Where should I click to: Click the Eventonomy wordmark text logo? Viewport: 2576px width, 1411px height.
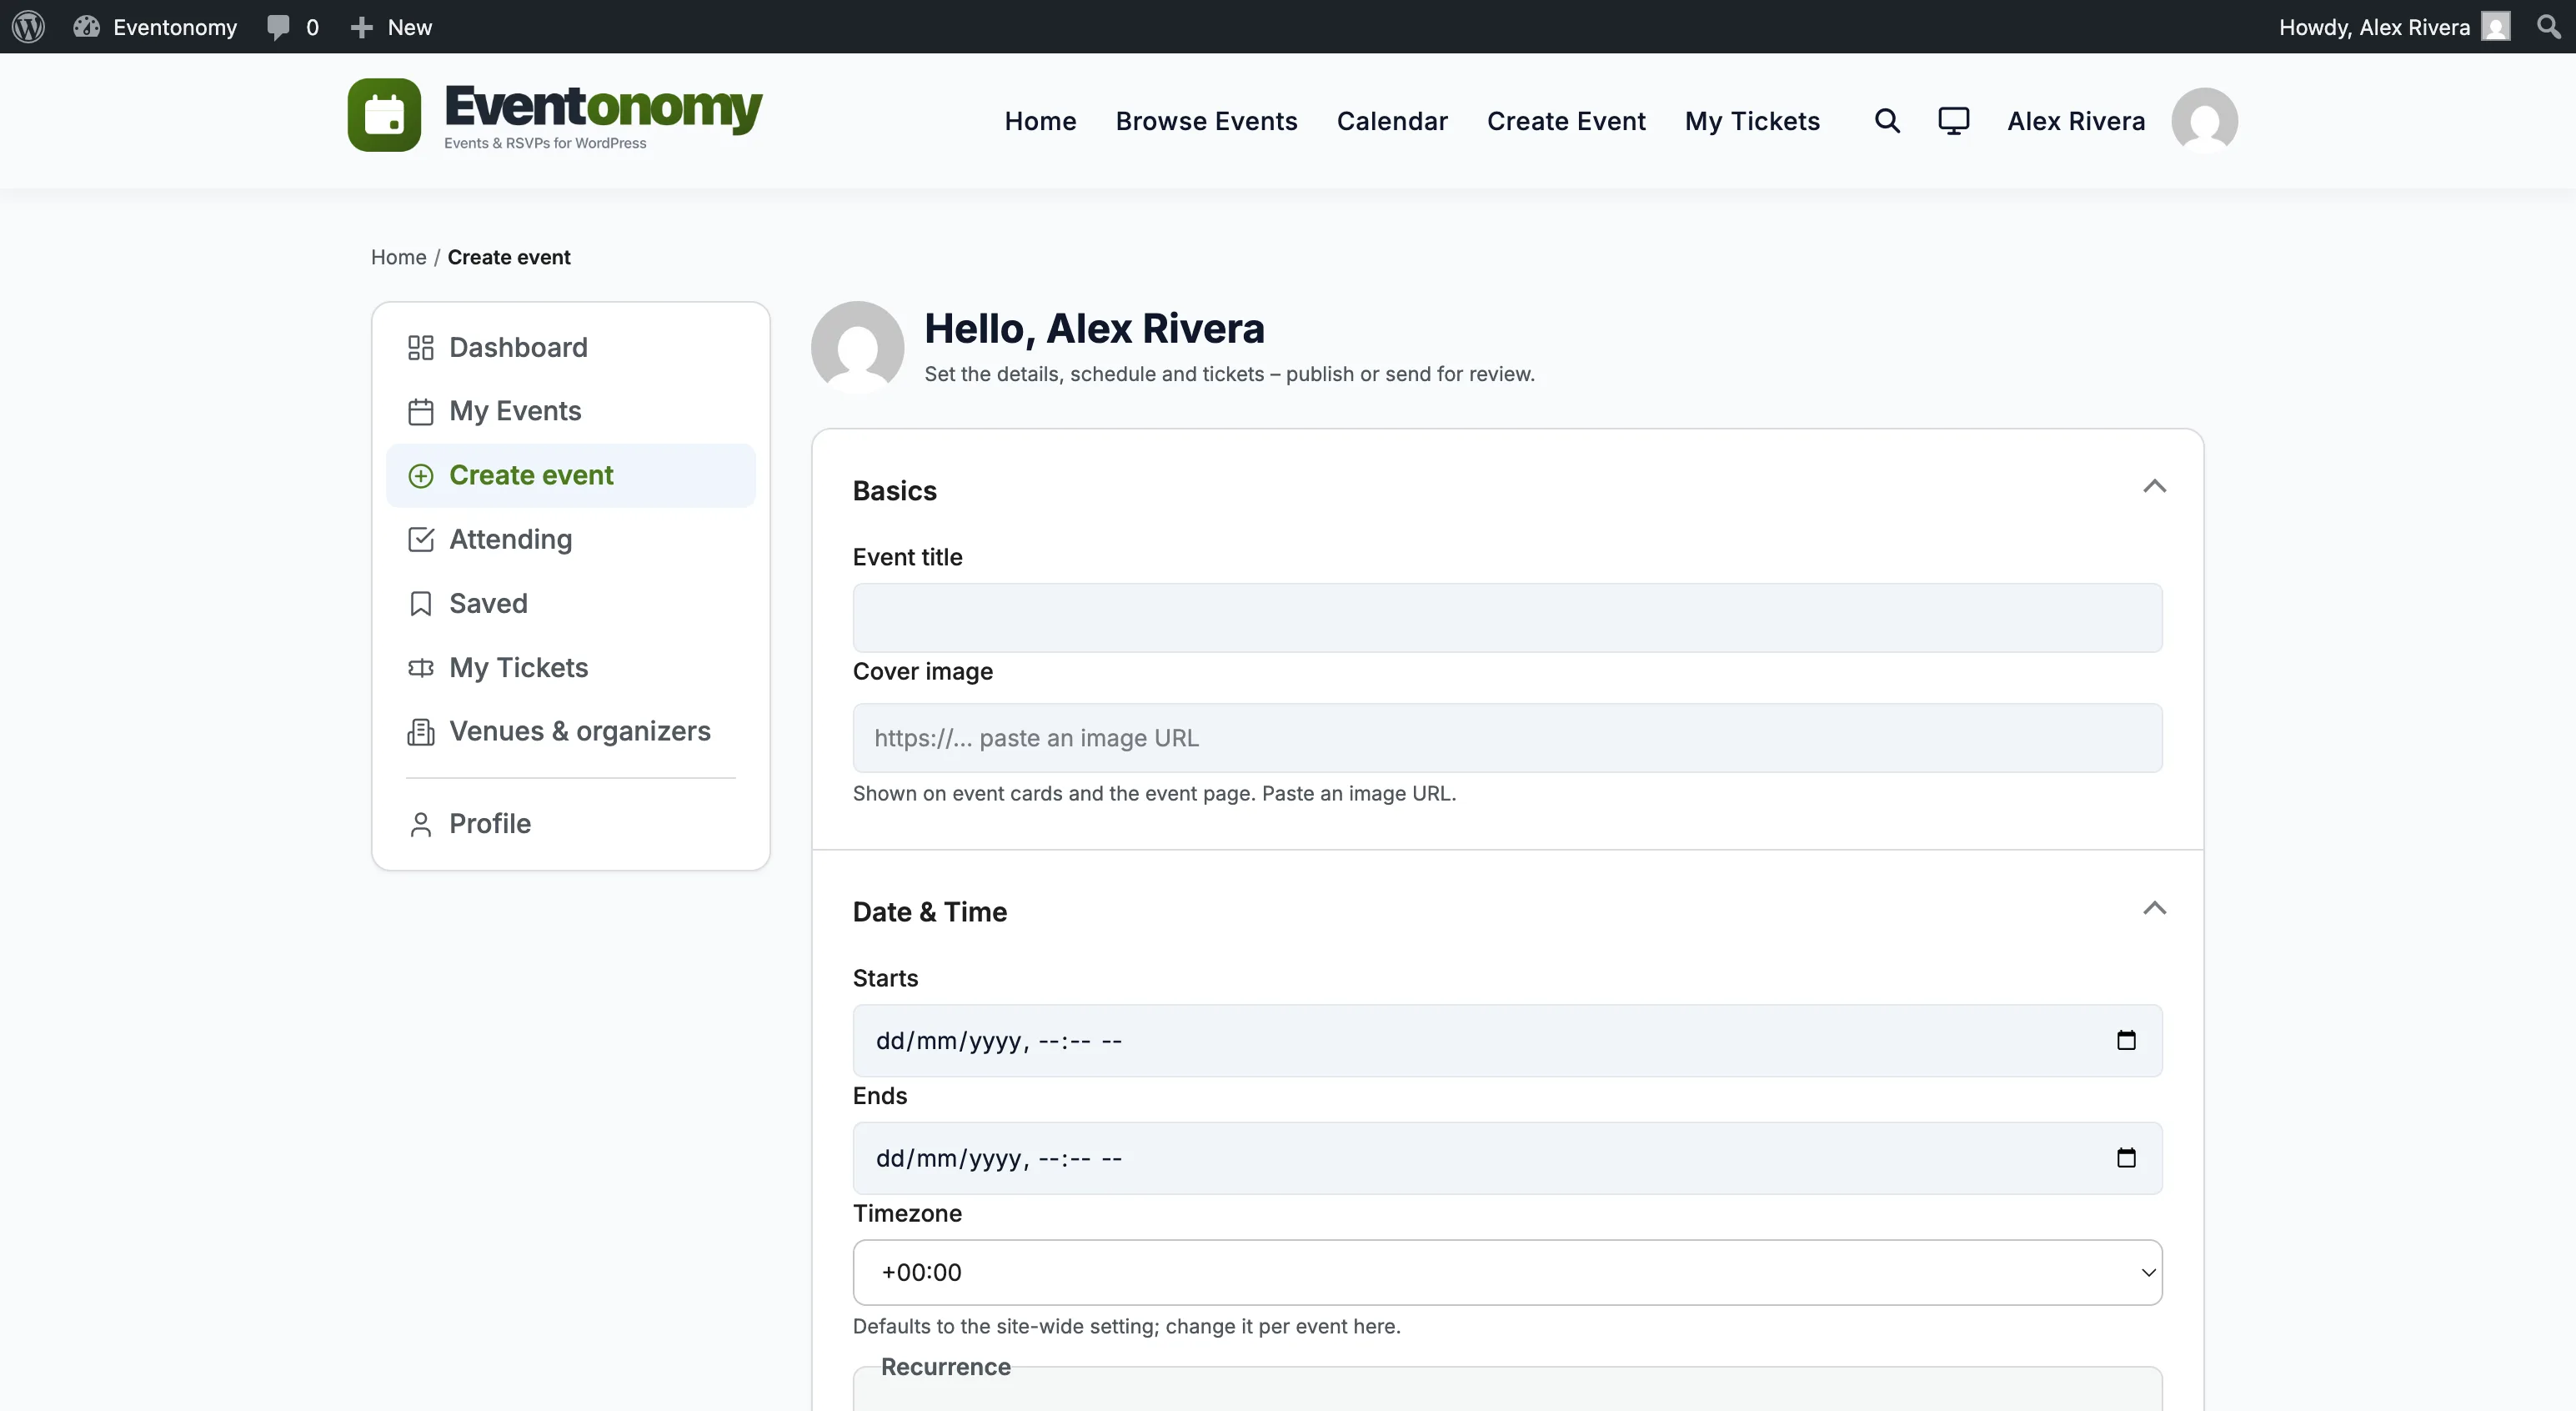tap(603, 108)
